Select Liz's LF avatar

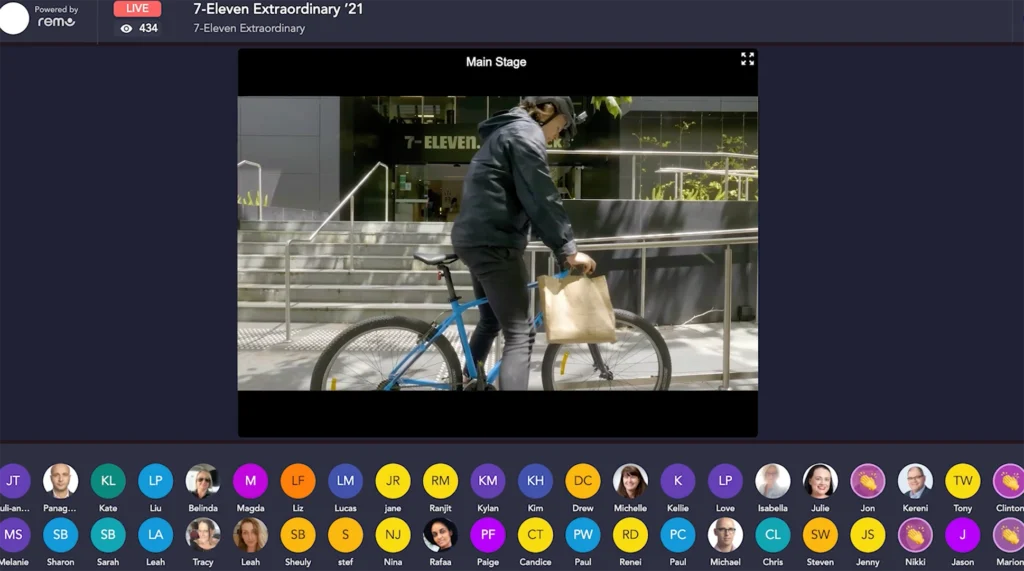click(x=298, y=481)
